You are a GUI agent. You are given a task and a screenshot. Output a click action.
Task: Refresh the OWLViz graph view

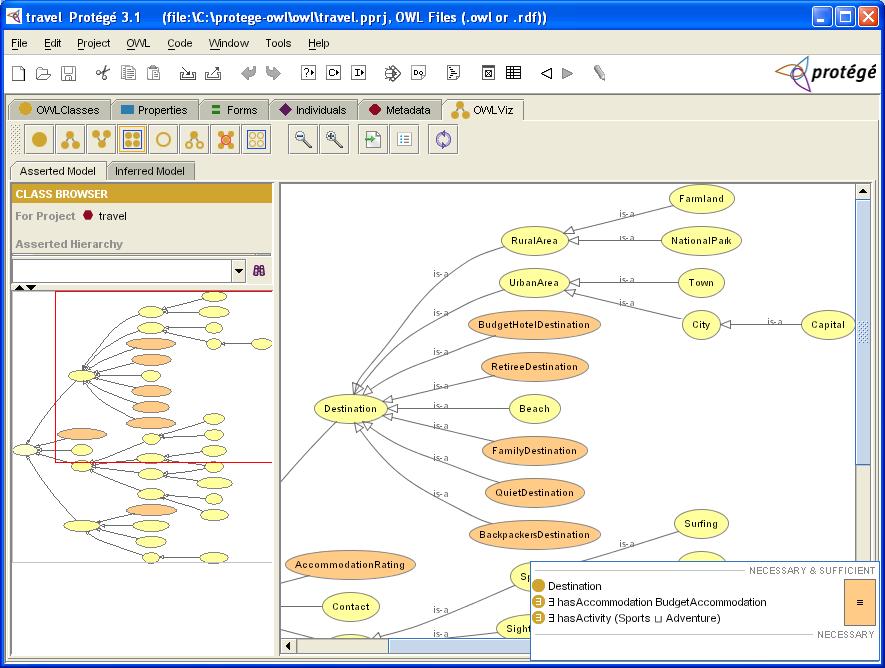(x=443, y=139)
